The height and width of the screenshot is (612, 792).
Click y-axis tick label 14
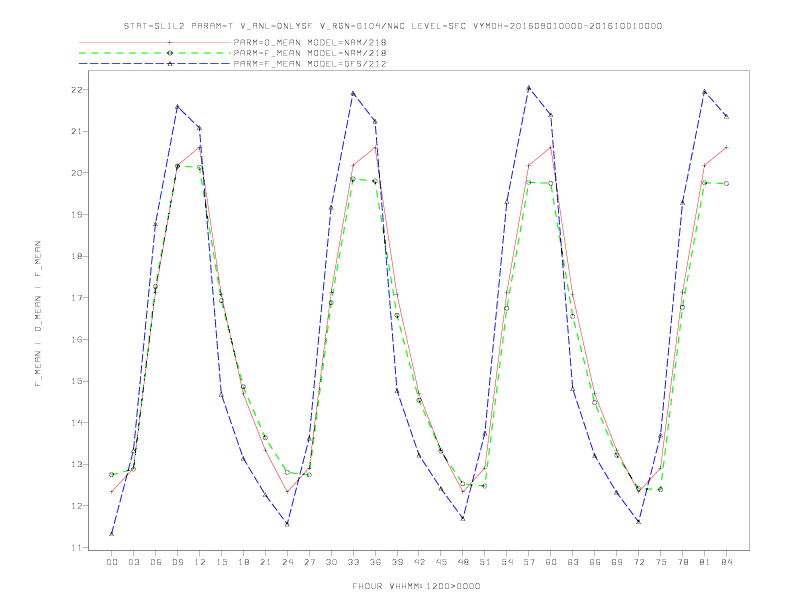[x=76, y=423]
